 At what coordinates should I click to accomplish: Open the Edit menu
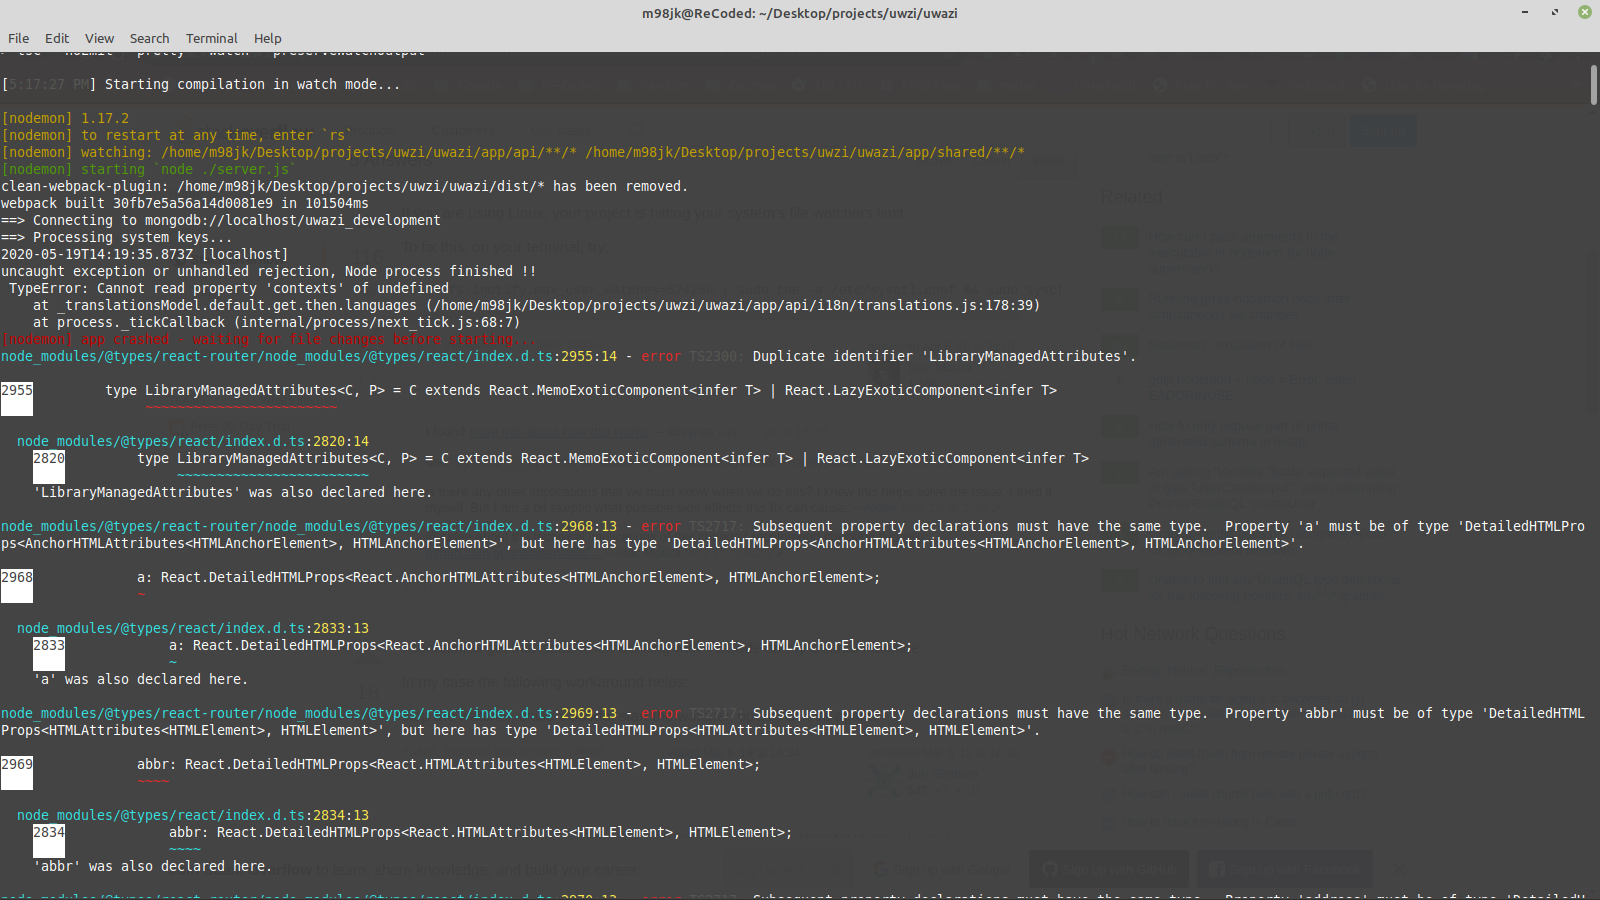point(57,38)
